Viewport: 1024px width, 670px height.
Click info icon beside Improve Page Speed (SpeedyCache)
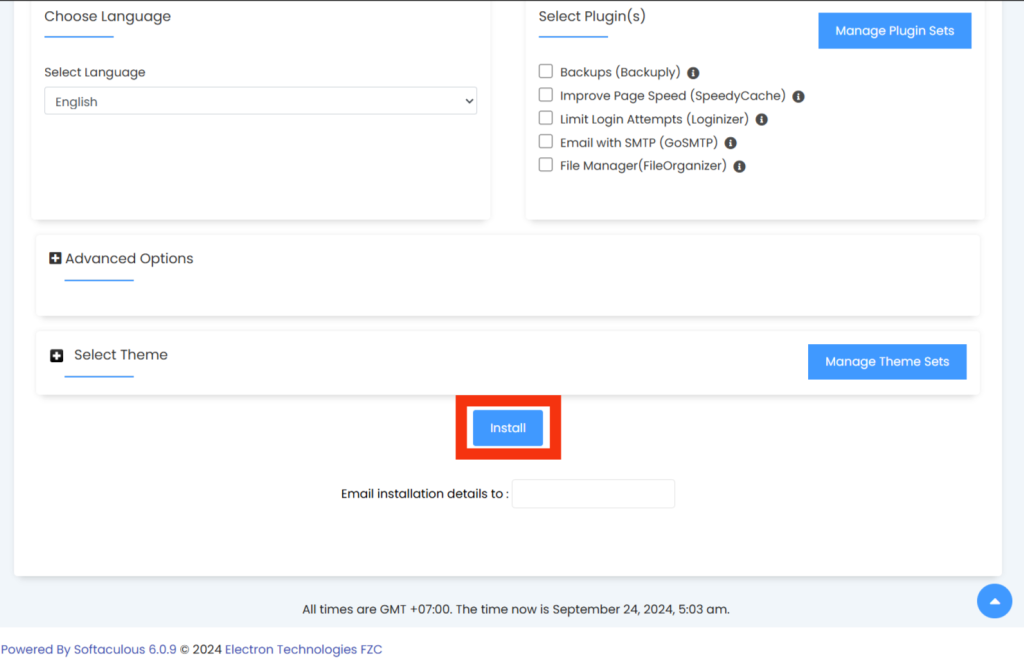(x=798, y=97)
